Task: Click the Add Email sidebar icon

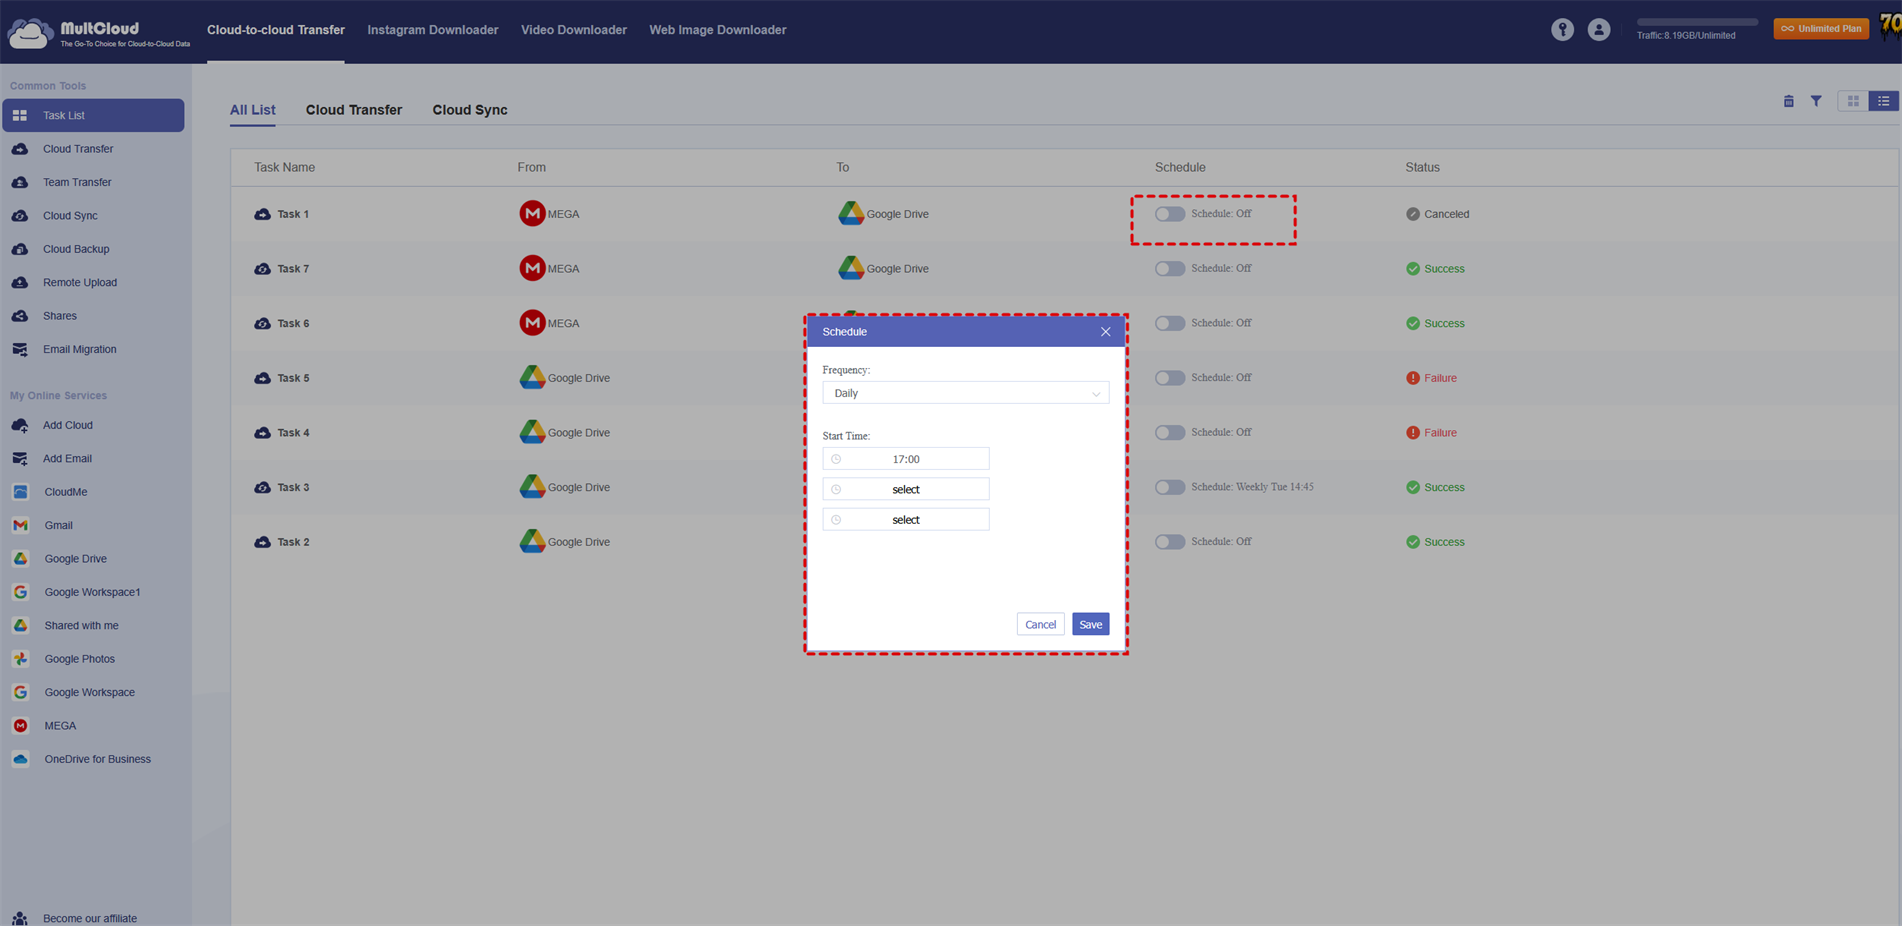Action: click(20, 459)
